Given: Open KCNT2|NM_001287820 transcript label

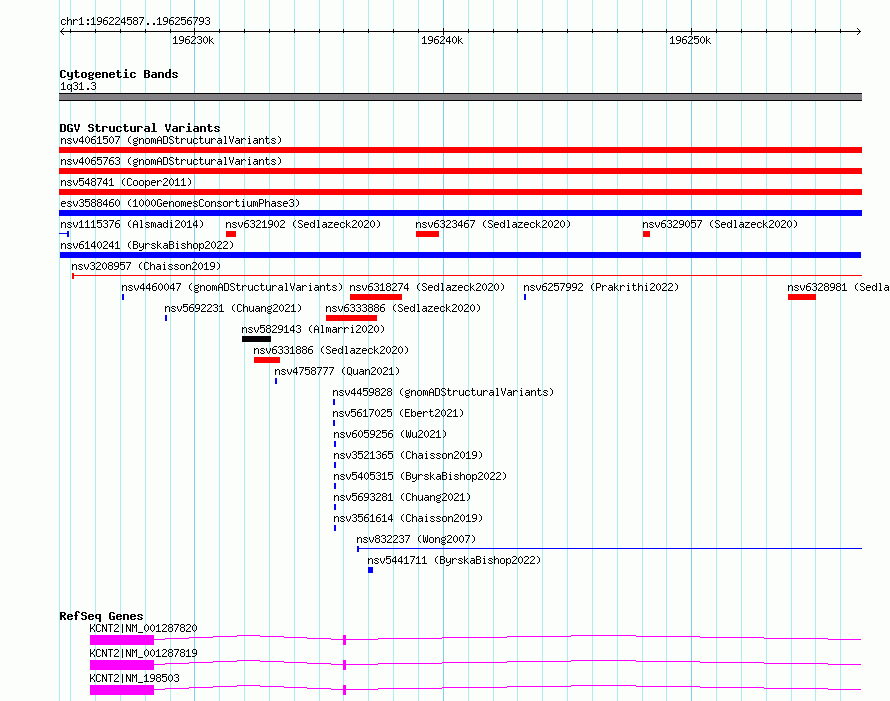Looking at the screenshot, I should pos(144,628).
